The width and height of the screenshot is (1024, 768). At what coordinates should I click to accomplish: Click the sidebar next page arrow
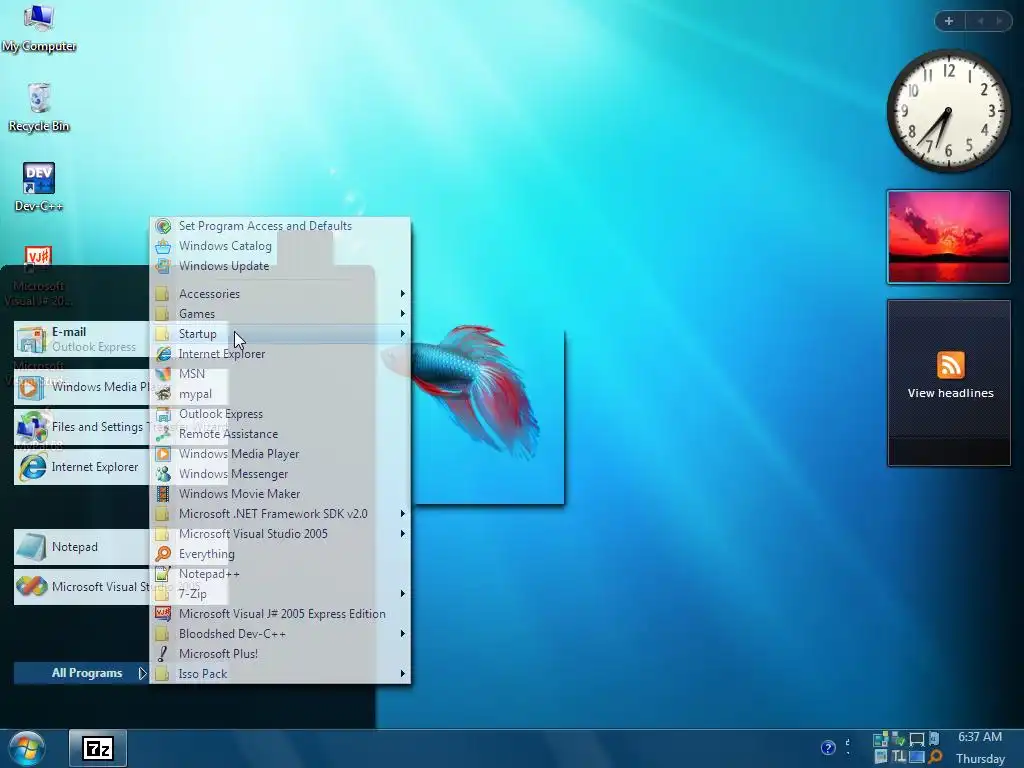tap(999, 21)
